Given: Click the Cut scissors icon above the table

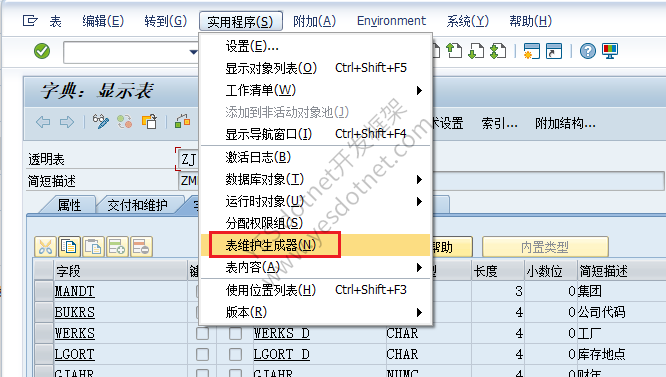Looking at the screenshot, I should point(45,247).
